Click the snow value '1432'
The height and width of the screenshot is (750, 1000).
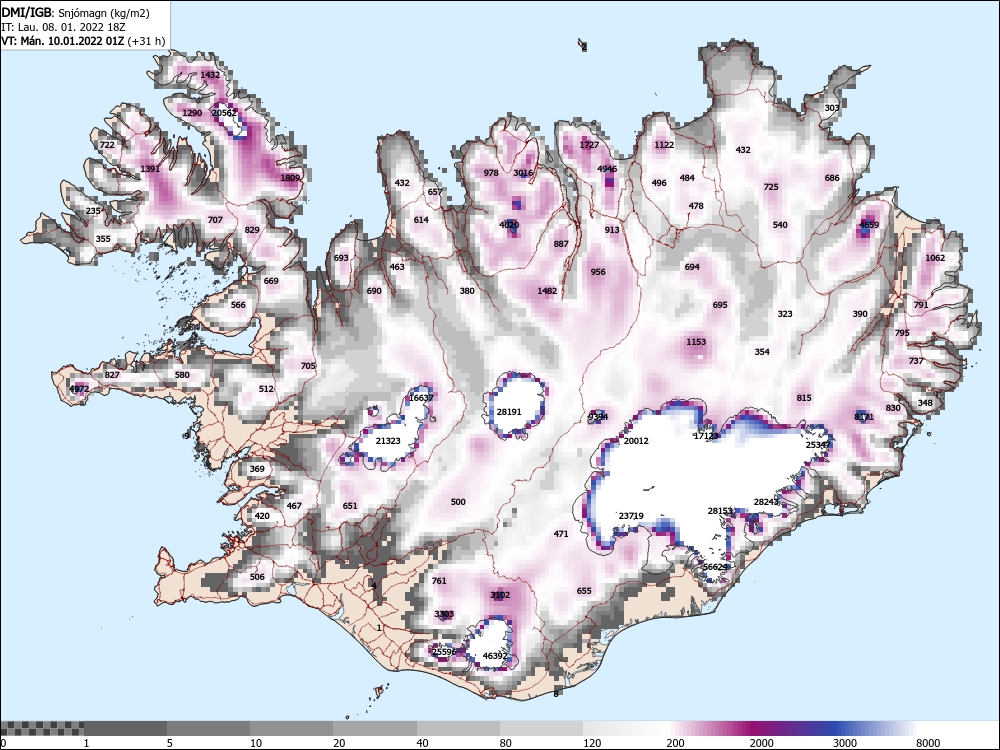(210, 75)
